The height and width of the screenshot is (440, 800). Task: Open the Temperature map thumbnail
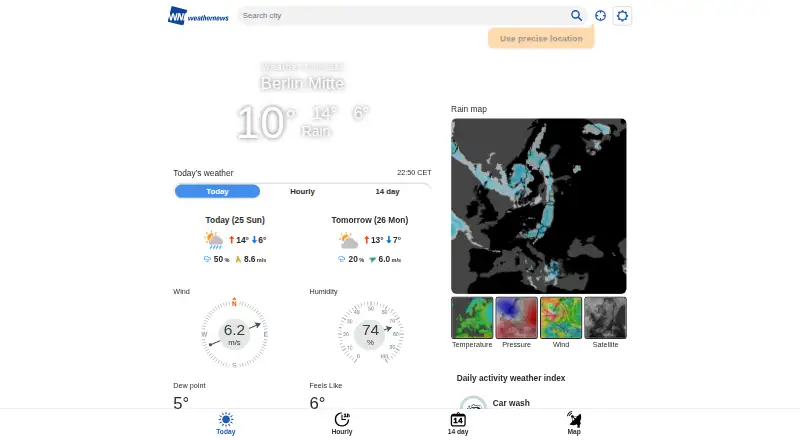click(x=472, y=317)
